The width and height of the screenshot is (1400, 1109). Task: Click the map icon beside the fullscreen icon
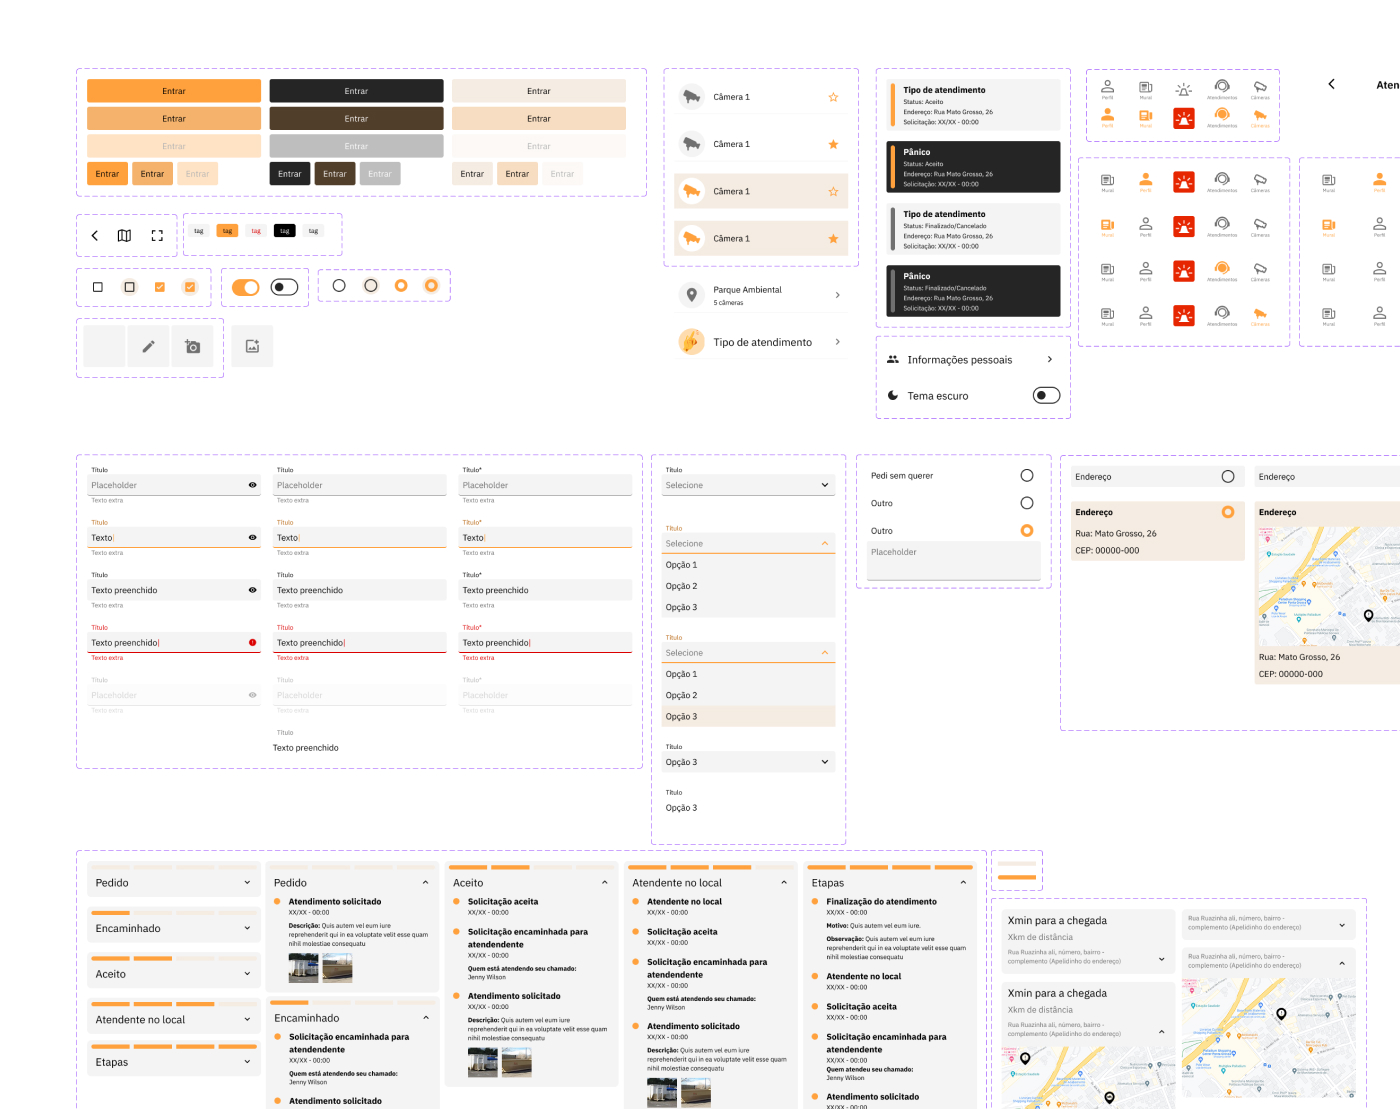click(124, 236)
